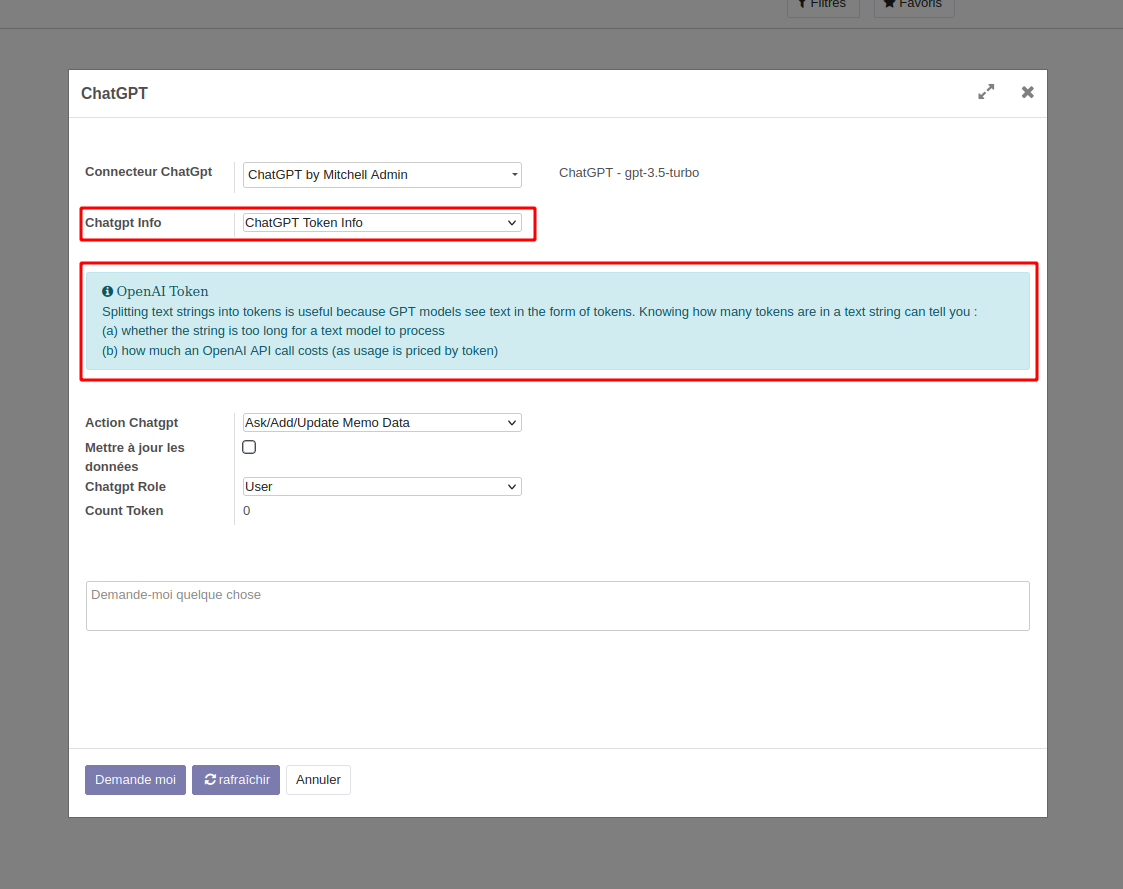1123x889 pixels.
Task: Click the Annuler button
Action: click(318, 779)
